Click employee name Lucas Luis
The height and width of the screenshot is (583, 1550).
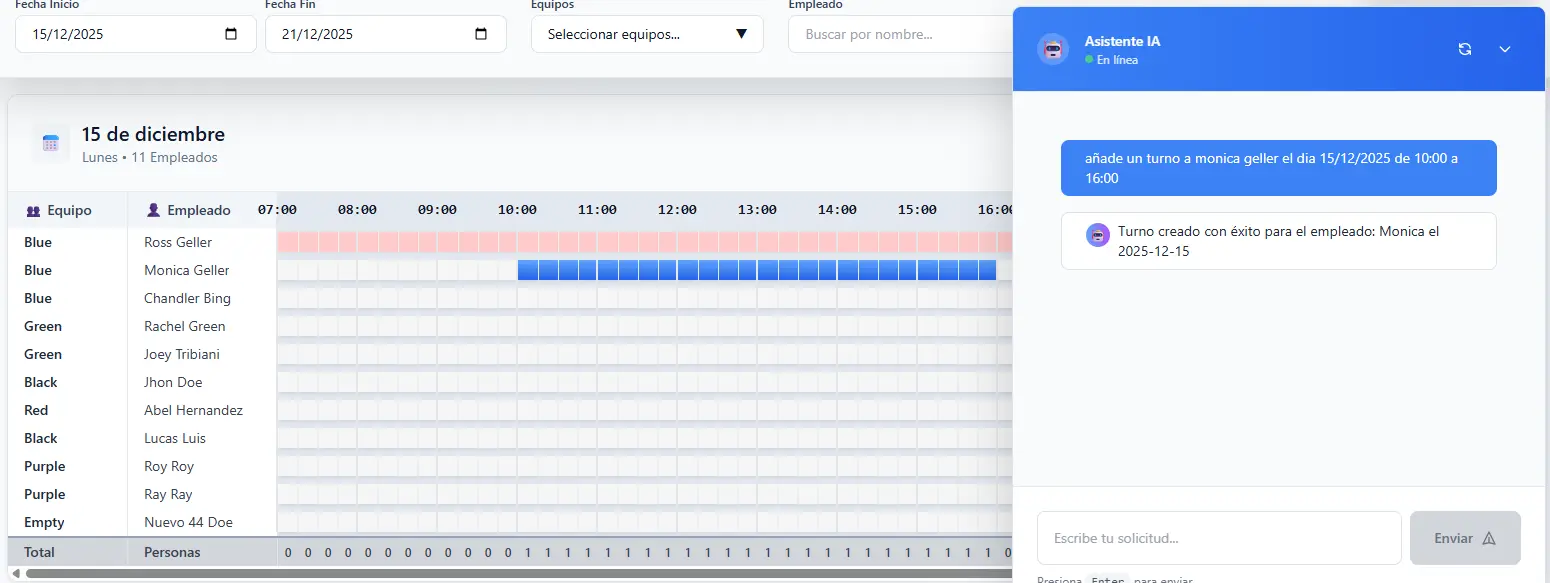tap(175, 438)
